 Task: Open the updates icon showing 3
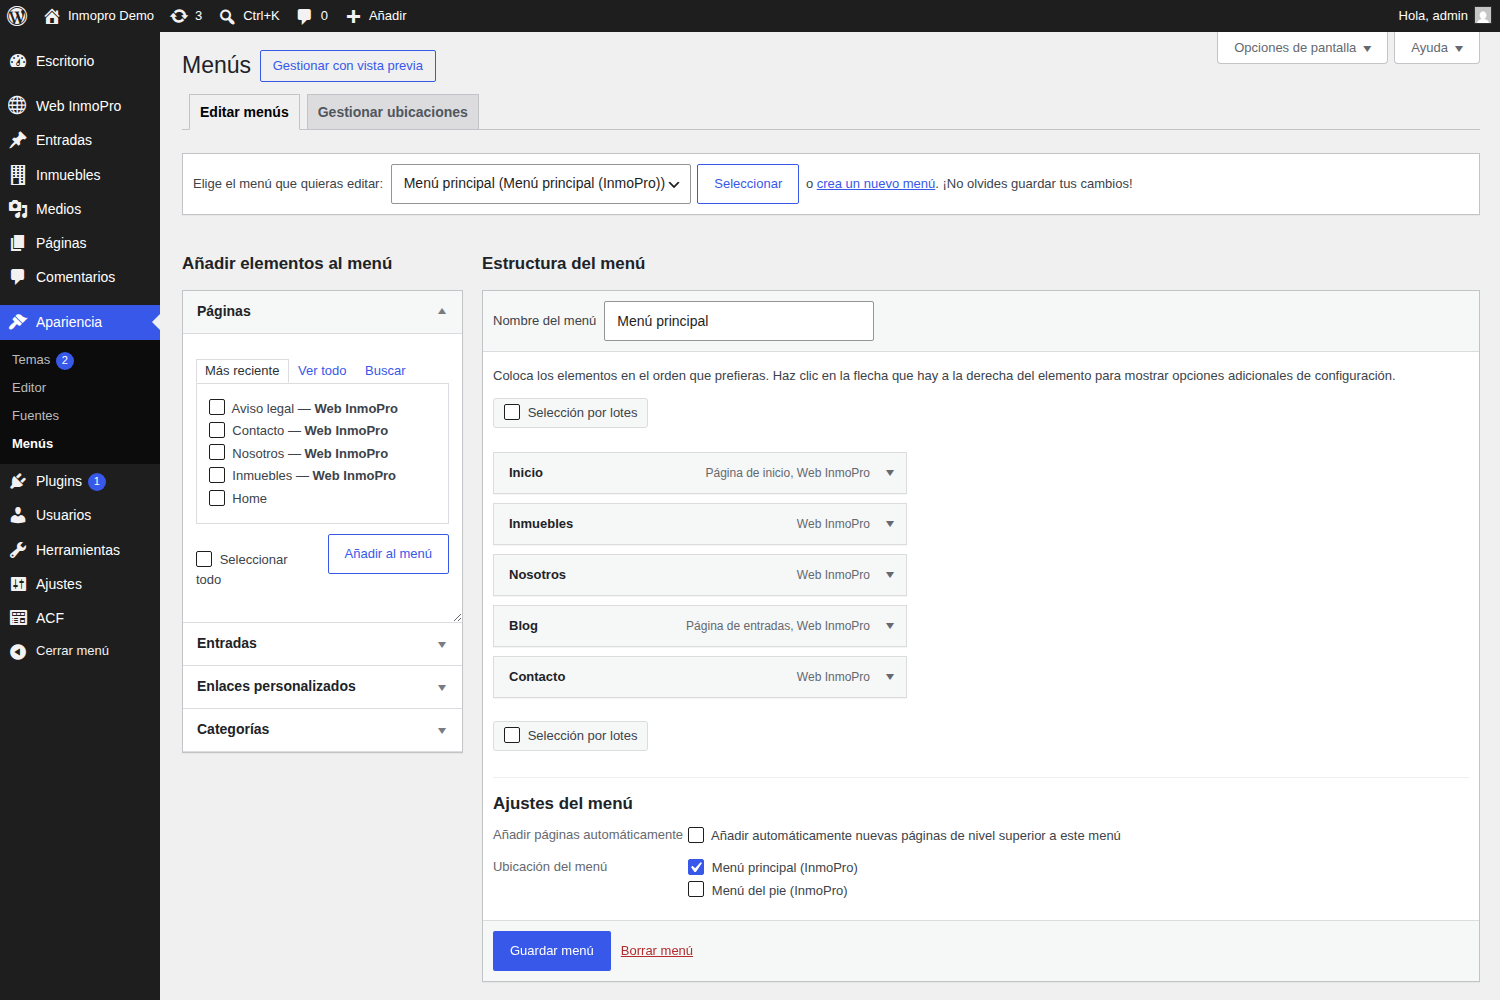tap(179, 16)
